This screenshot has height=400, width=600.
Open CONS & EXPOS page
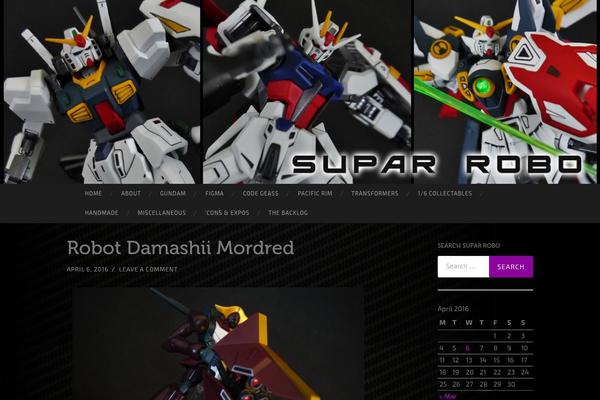click(227, 212)
